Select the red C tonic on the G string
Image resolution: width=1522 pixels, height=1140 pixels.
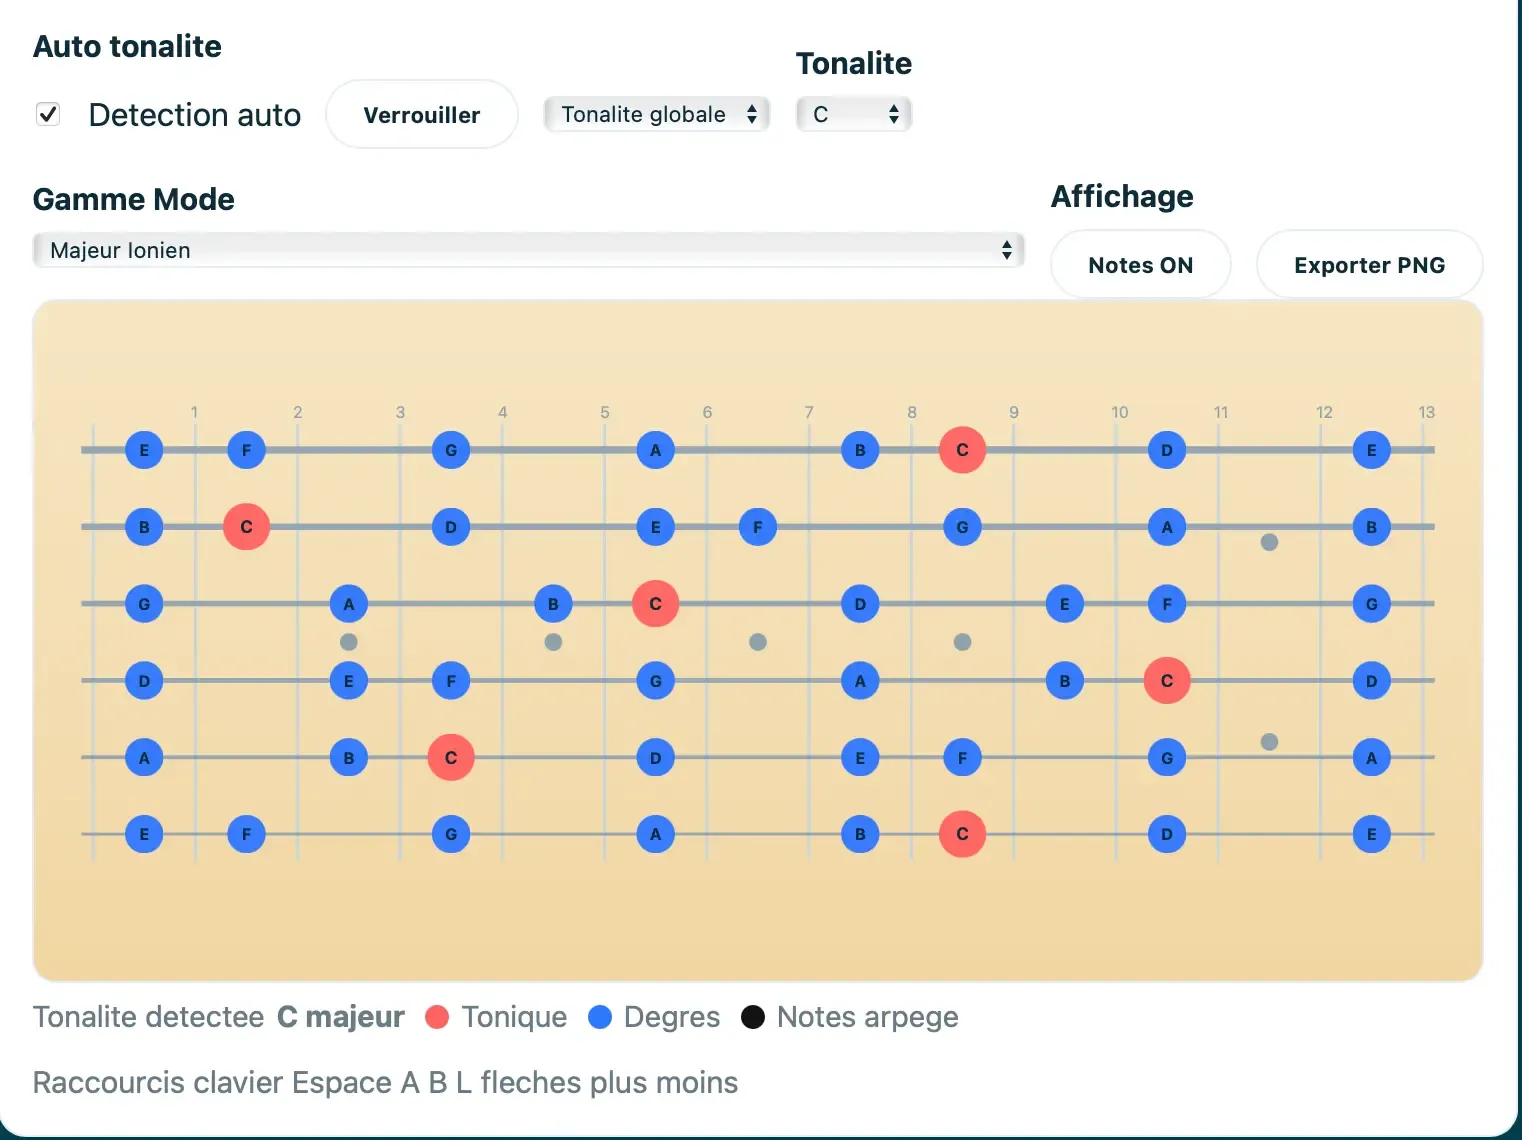point(655,604)
